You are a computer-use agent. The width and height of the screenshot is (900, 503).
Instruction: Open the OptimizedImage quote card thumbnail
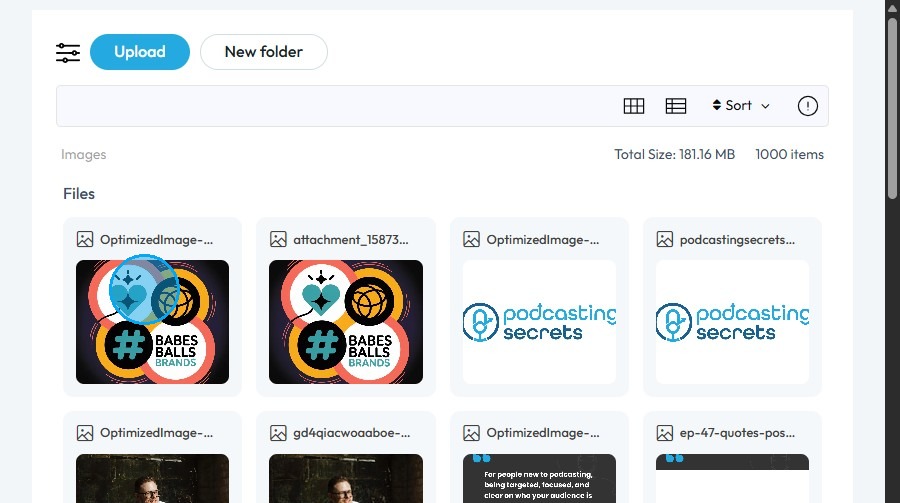click(539, 478)
